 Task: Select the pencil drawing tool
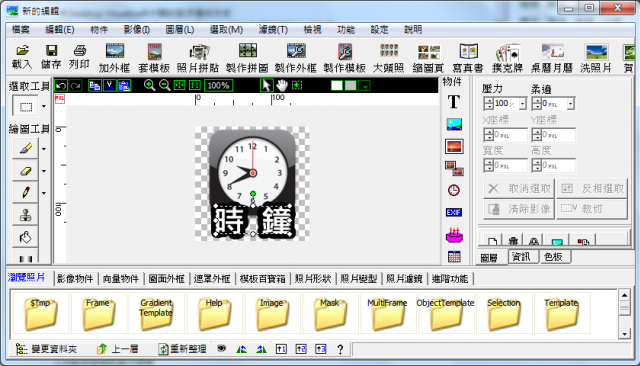(26, 192)
